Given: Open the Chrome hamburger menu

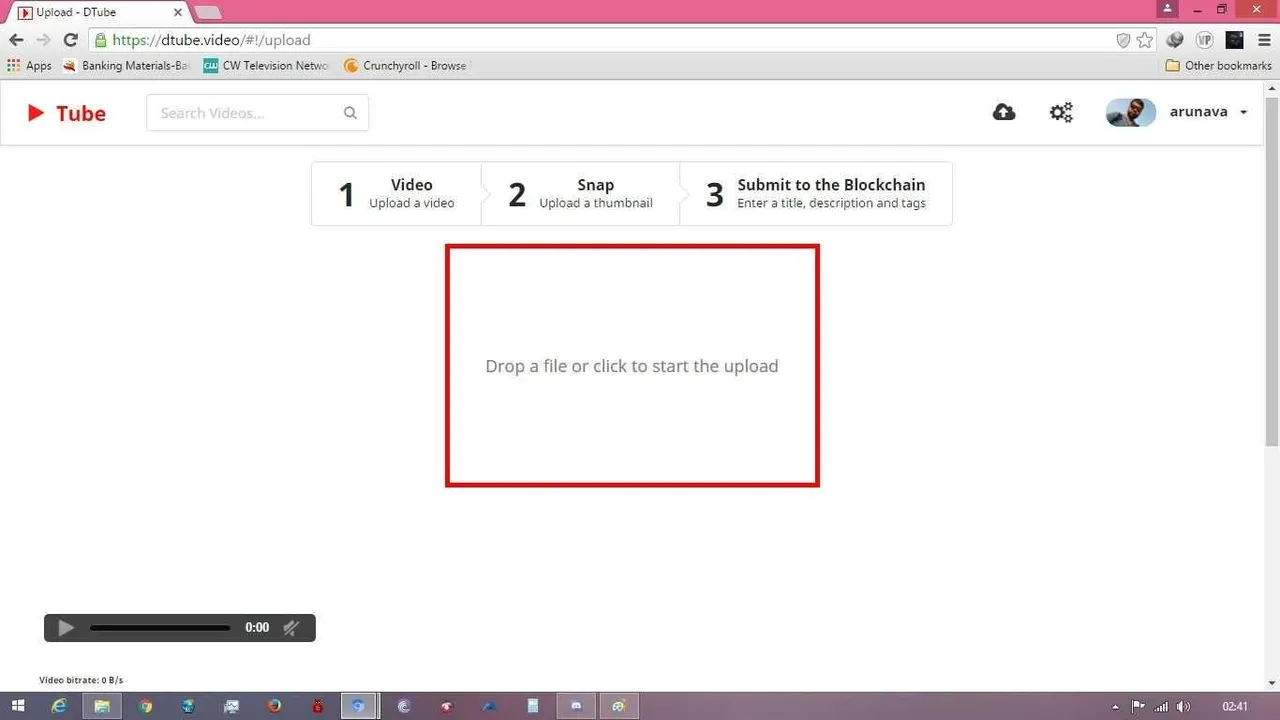Looking at the screenshot, I should coord(1264,40).
